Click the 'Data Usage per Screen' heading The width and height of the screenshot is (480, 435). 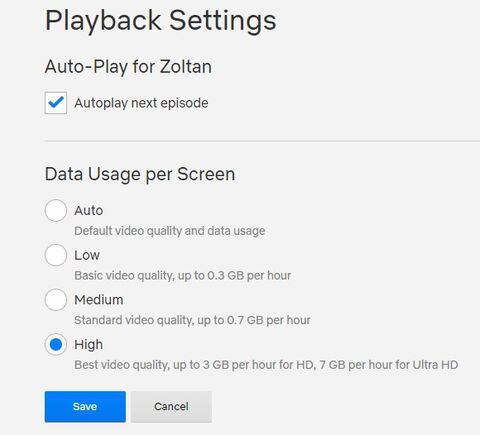(x=140, y=174)
